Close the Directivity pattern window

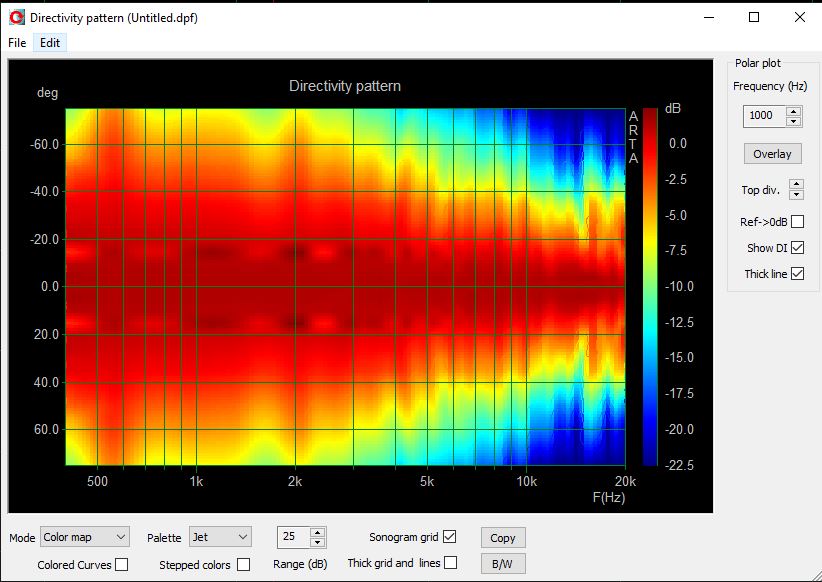799,17
